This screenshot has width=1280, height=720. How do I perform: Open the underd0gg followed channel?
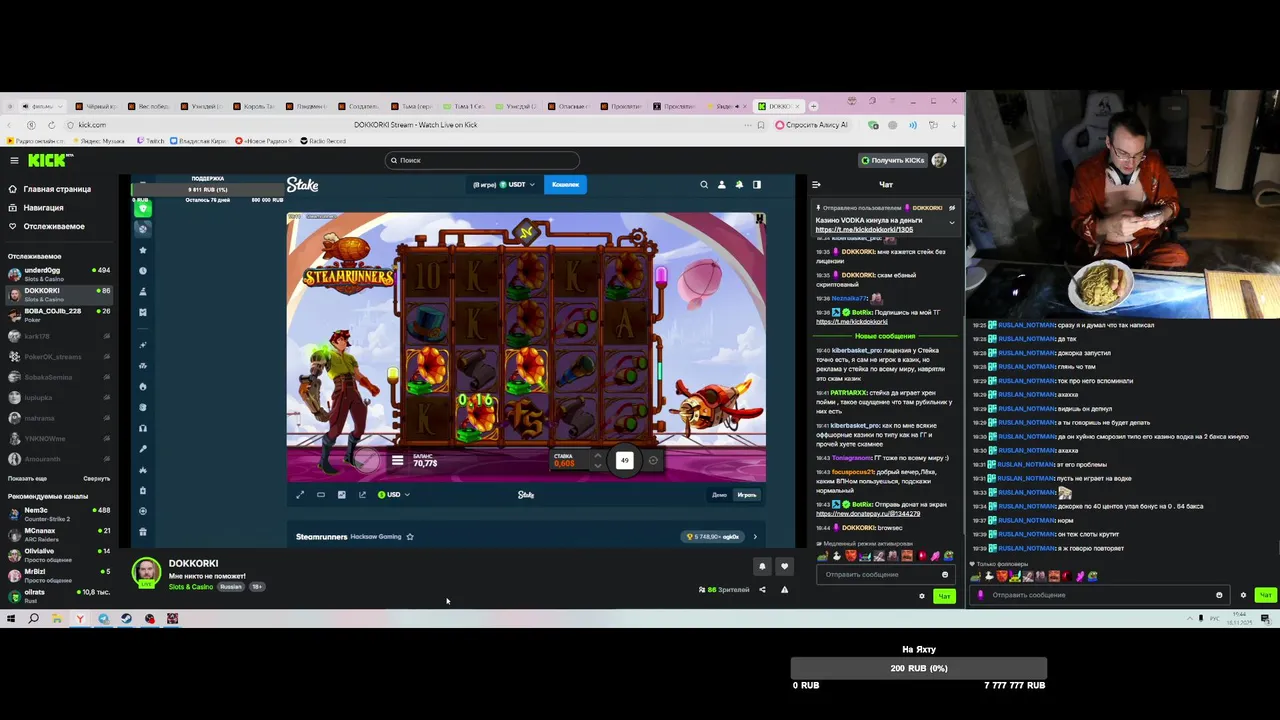tap(58, 273)
